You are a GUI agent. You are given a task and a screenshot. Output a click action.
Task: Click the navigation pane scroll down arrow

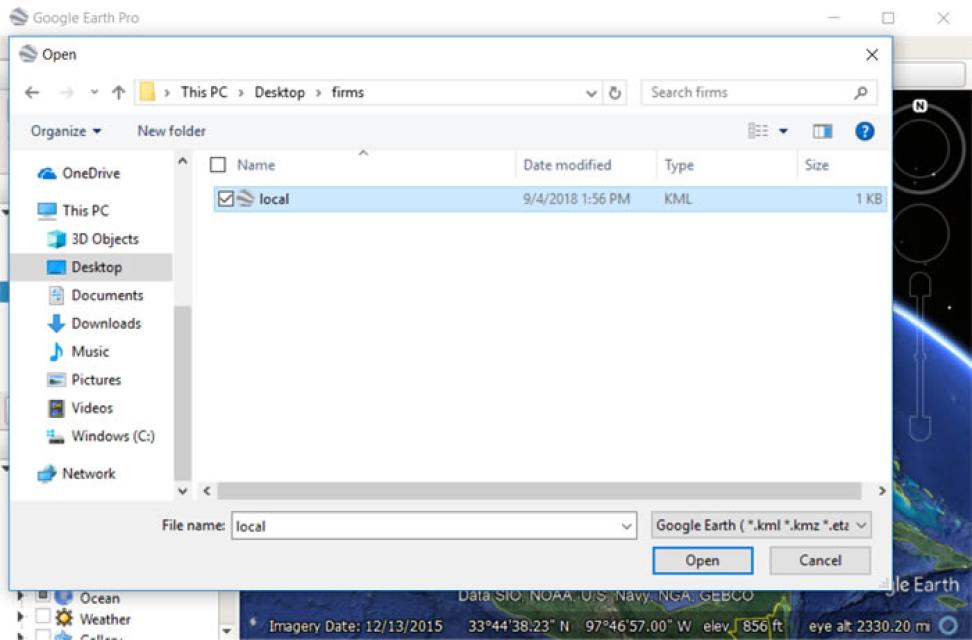pos(183,491)
